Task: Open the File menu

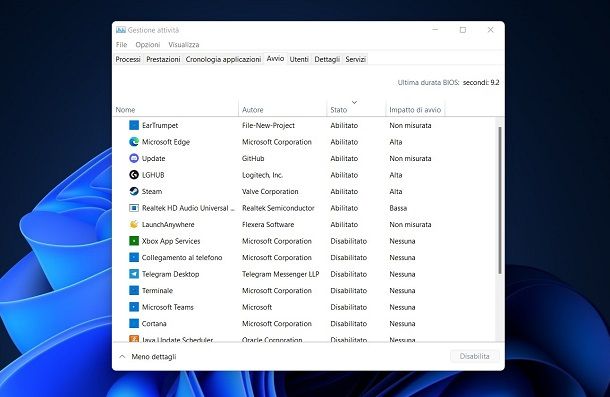Action: 121,45
